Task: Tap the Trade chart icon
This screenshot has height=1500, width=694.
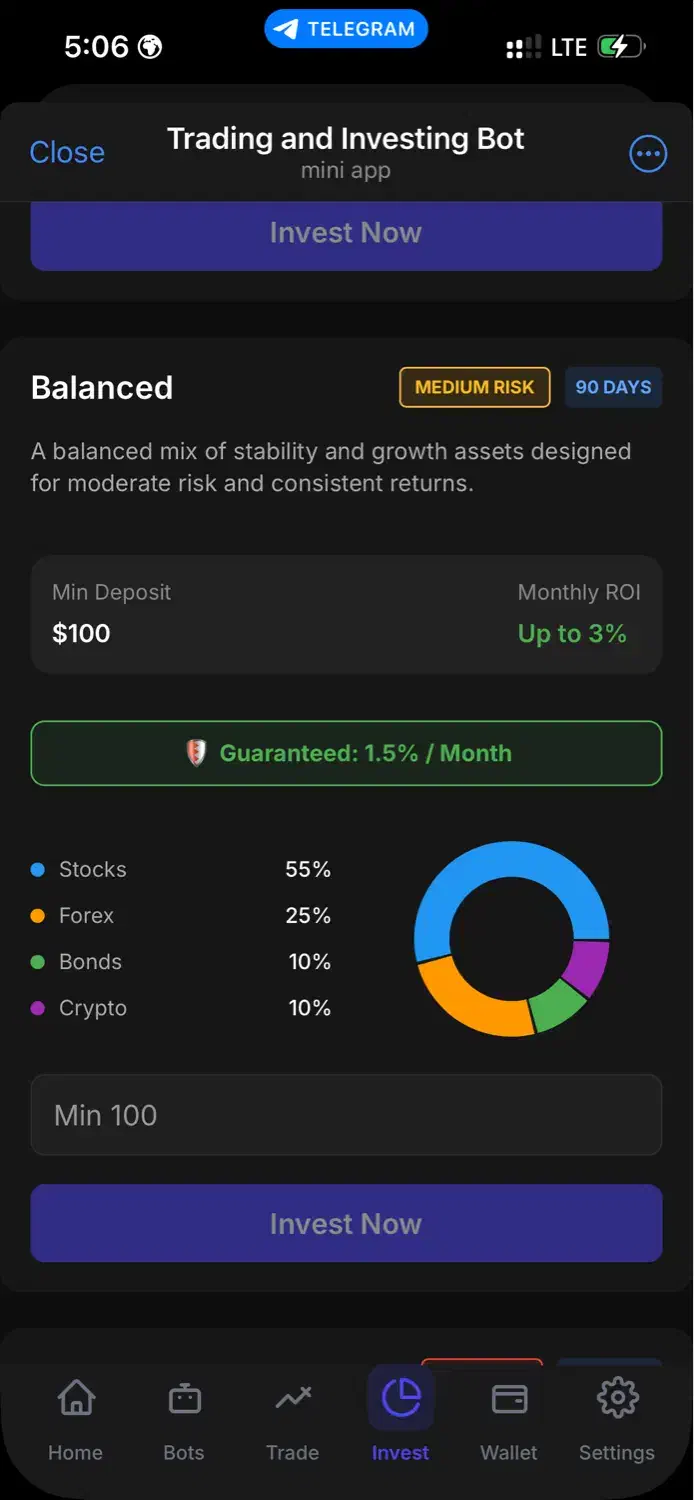Action: point(292,1398)
